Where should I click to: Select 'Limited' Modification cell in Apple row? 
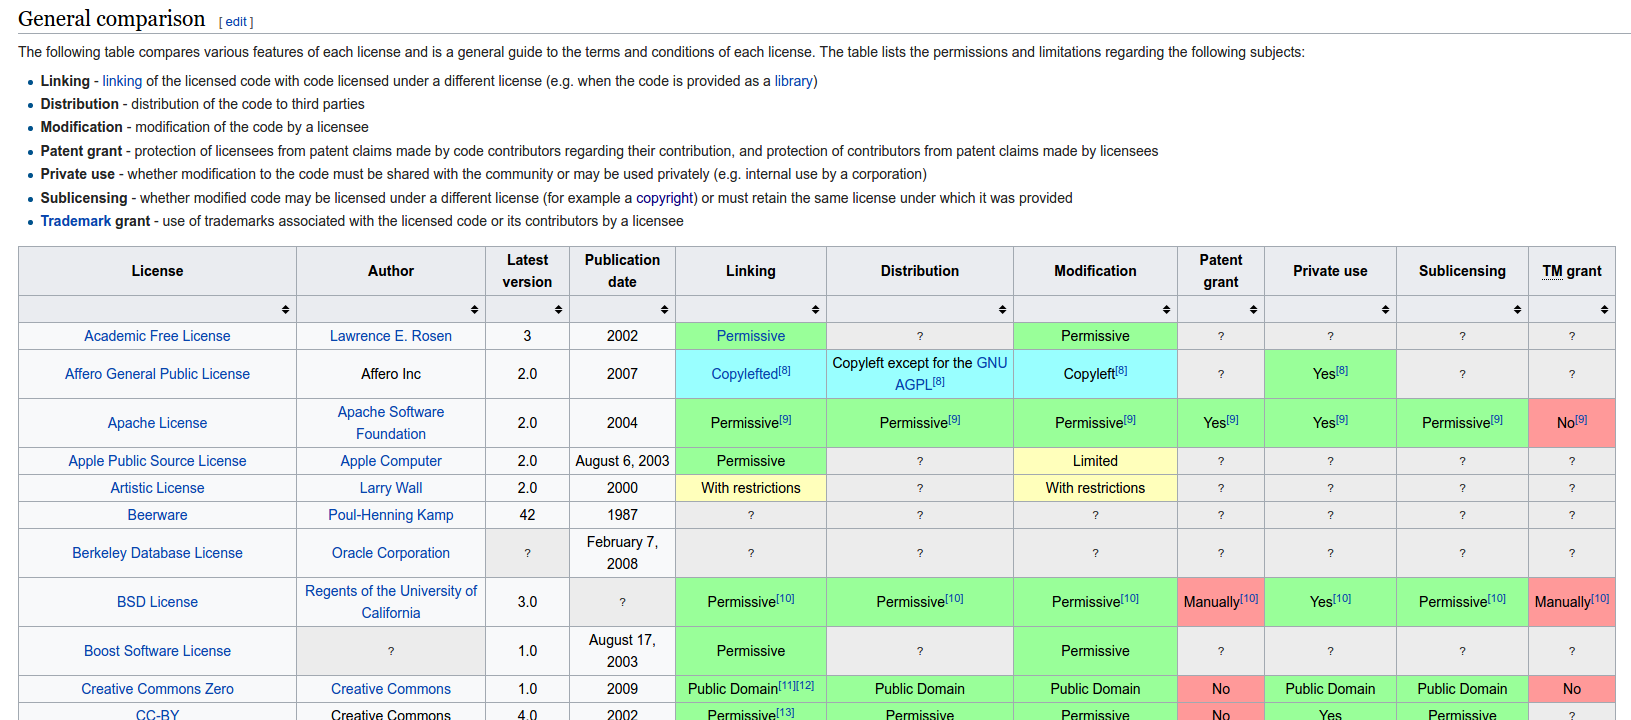point(1095,461)
